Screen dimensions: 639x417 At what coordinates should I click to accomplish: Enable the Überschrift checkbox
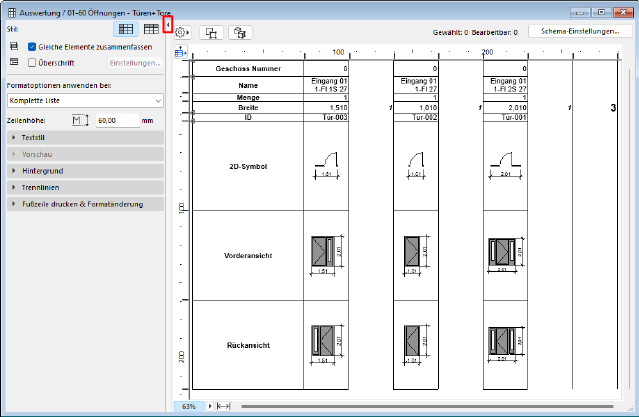32,63
